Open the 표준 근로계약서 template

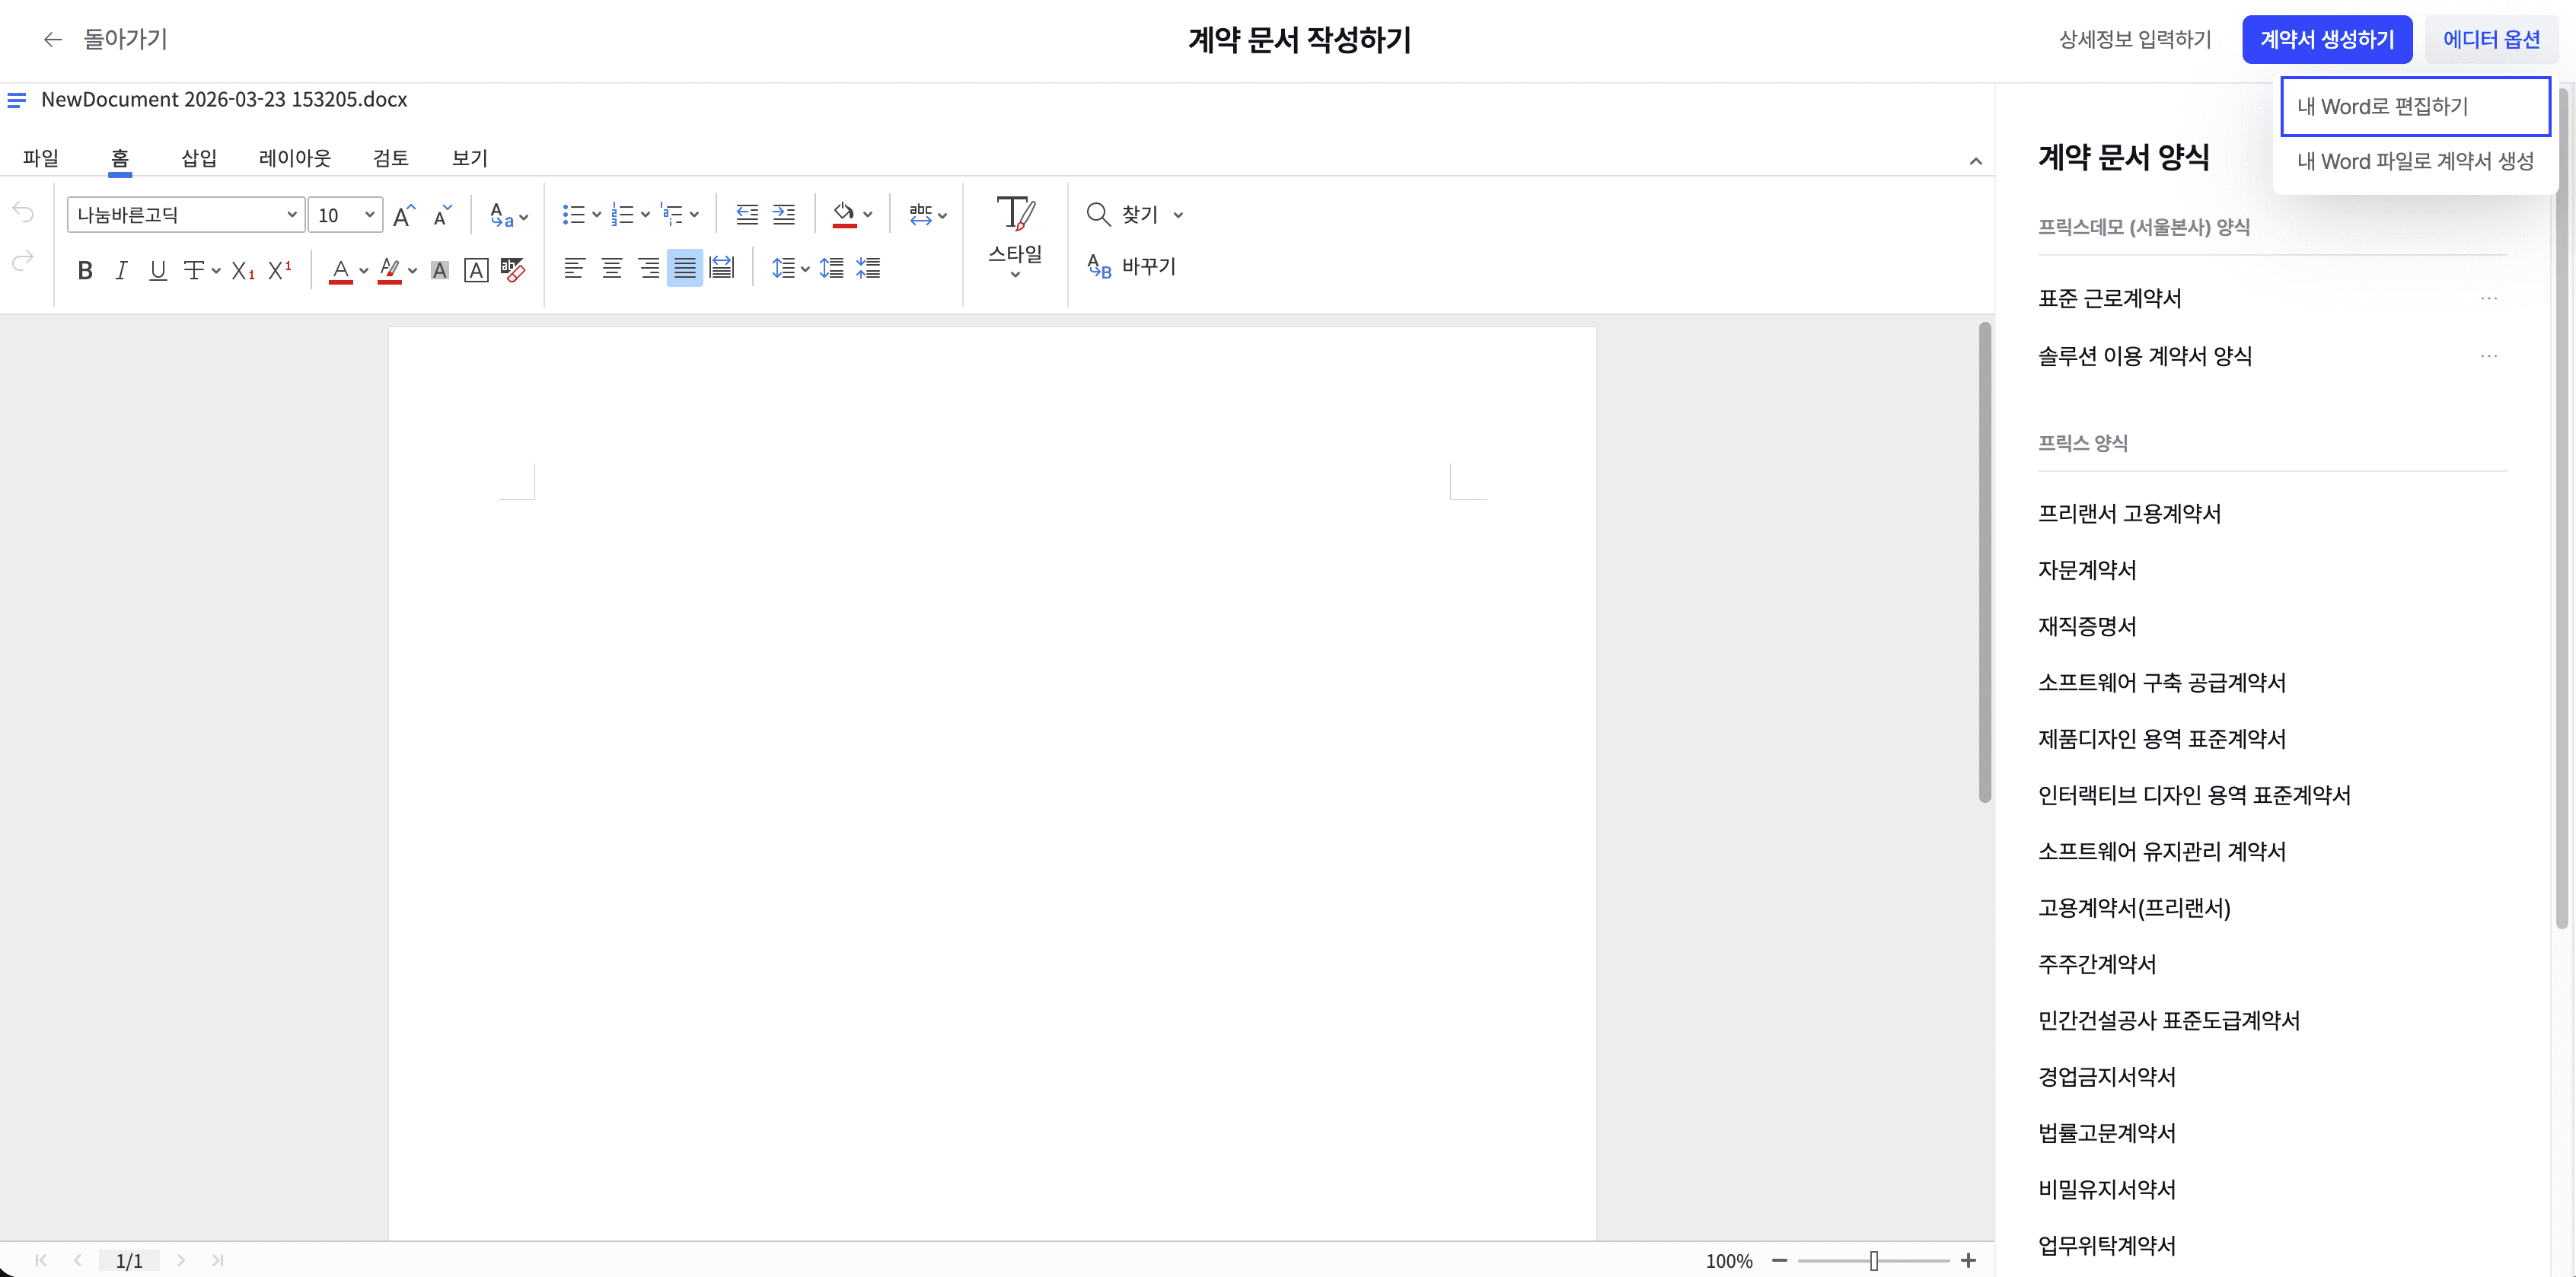[2109, 298]
